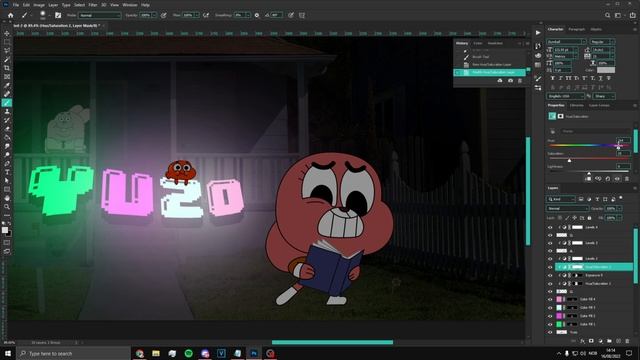
Task: Switch to the Paragraph tab
Action: click(x=576, y=29)
